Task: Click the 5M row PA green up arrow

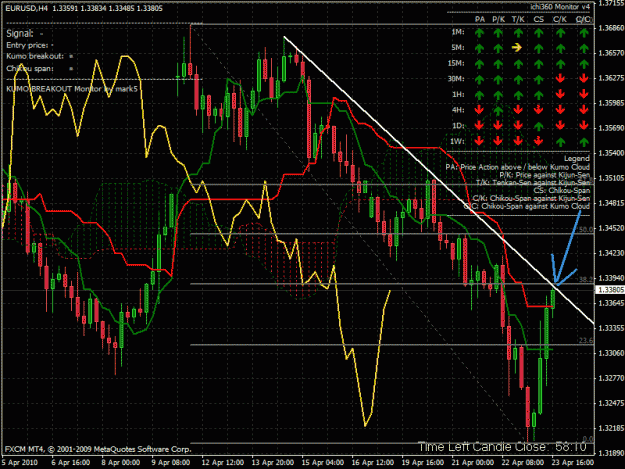Action: pyautogui.click(x=479, y=48)
